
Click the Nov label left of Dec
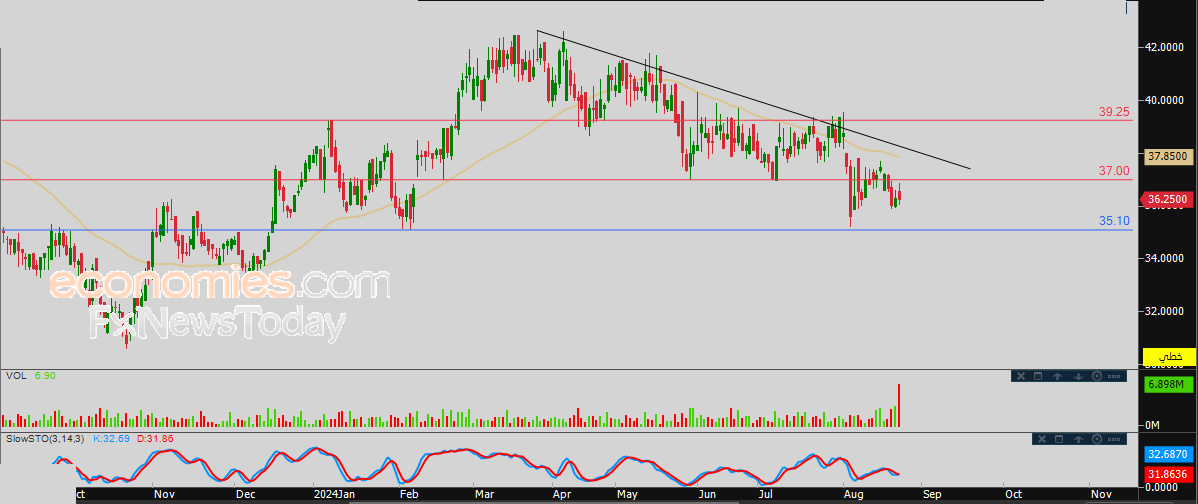[164, 494]
